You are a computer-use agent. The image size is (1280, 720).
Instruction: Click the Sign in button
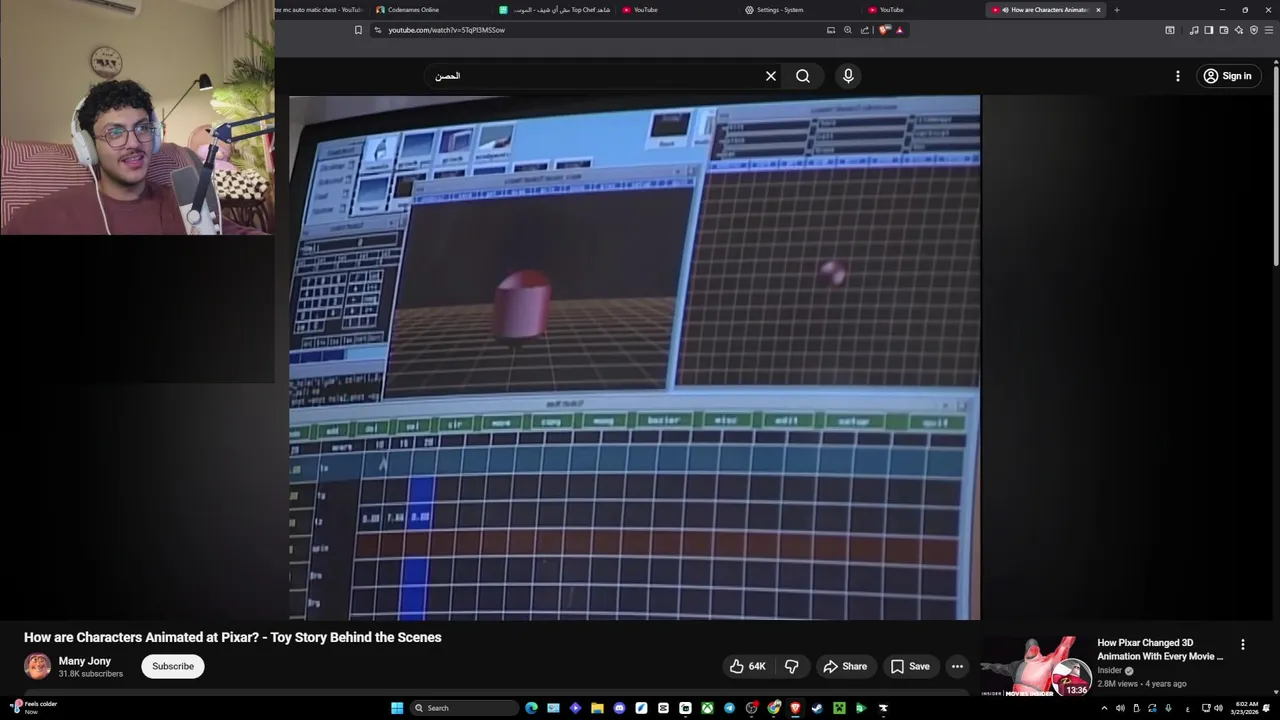tap(1228, 76)
